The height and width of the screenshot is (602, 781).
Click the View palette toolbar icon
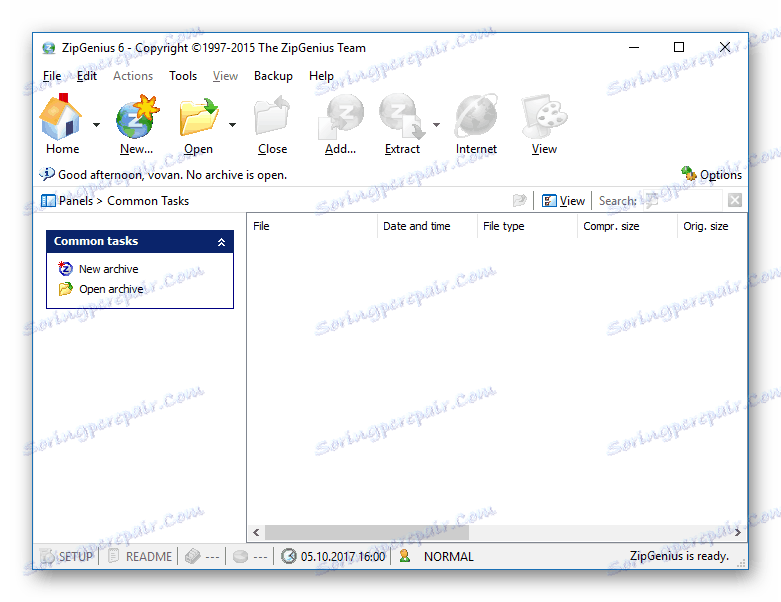click(544, 117)
